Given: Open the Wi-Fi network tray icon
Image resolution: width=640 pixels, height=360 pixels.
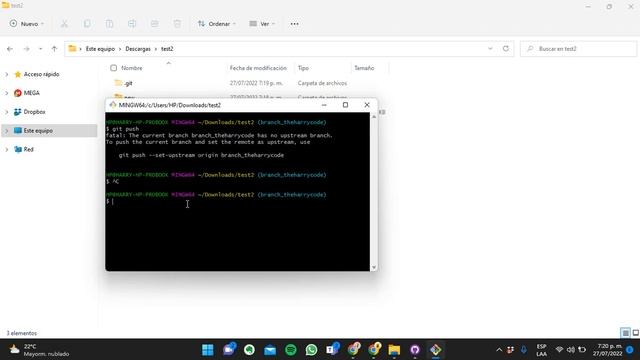Looking at the screenshot, I should coord(559,350).
